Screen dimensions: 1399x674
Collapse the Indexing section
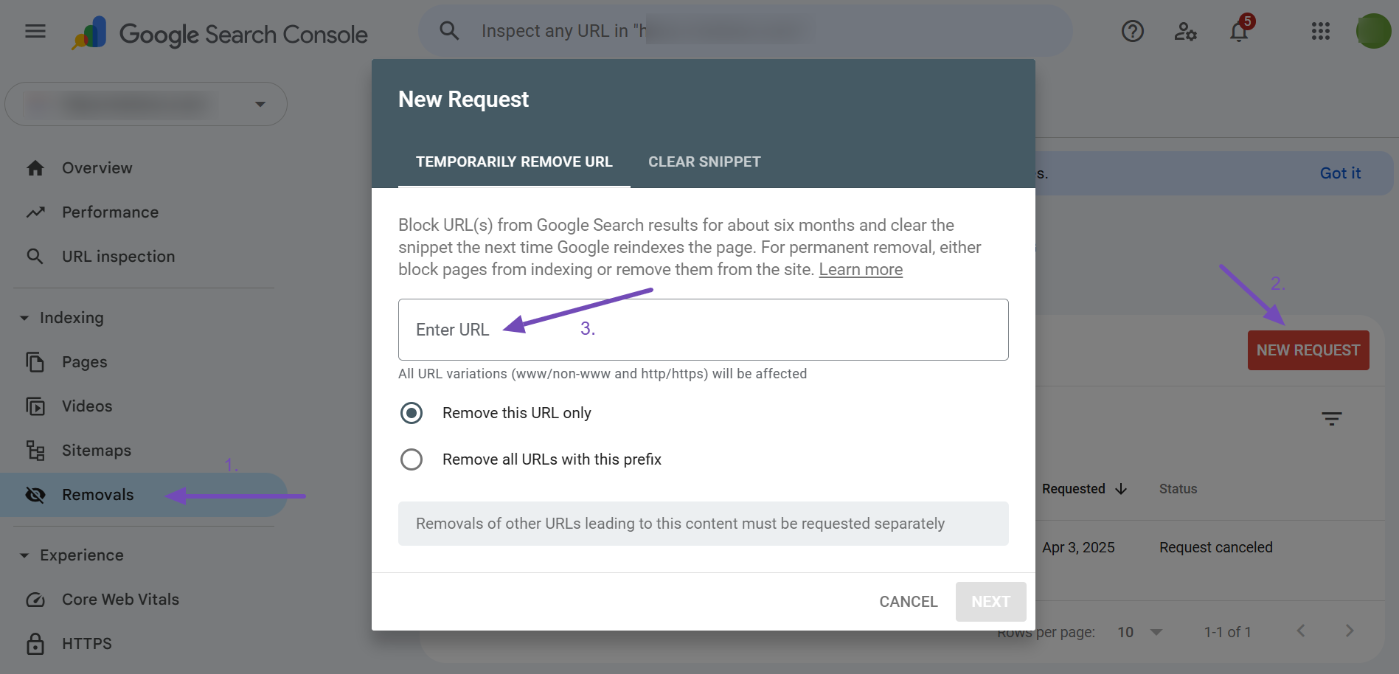tap(25, 318)
